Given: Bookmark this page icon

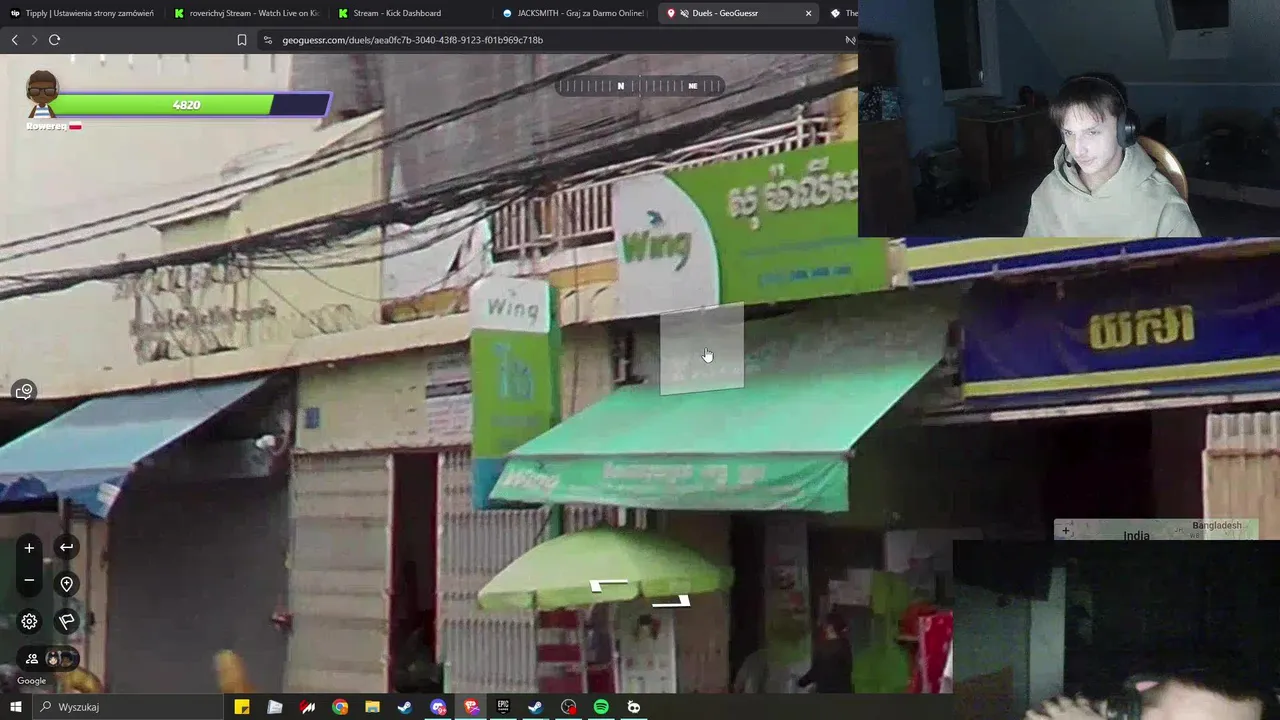Looking at the screenshot, I should pyautogui.click(x=242, y=40).
